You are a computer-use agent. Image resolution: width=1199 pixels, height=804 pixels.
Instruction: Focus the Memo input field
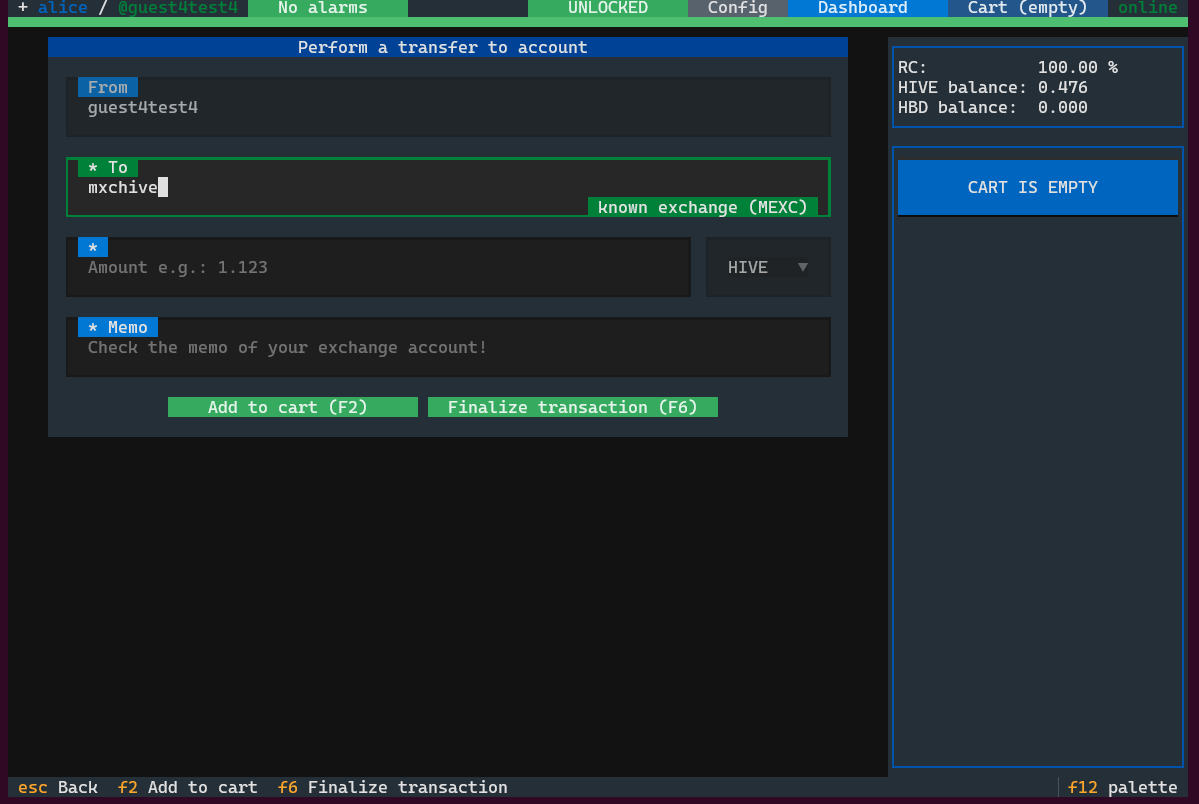448,347
